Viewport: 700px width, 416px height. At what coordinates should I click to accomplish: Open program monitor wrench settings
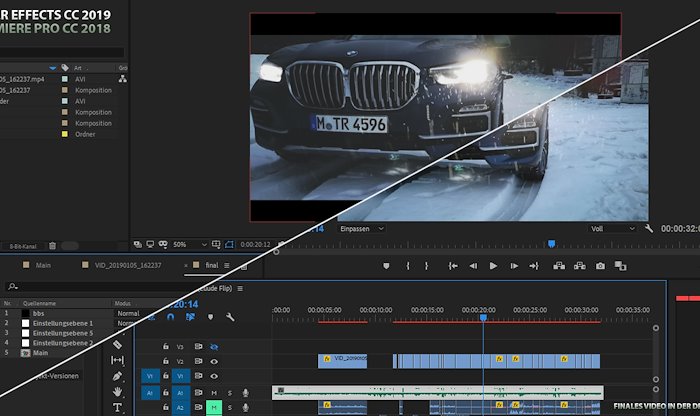649,229
